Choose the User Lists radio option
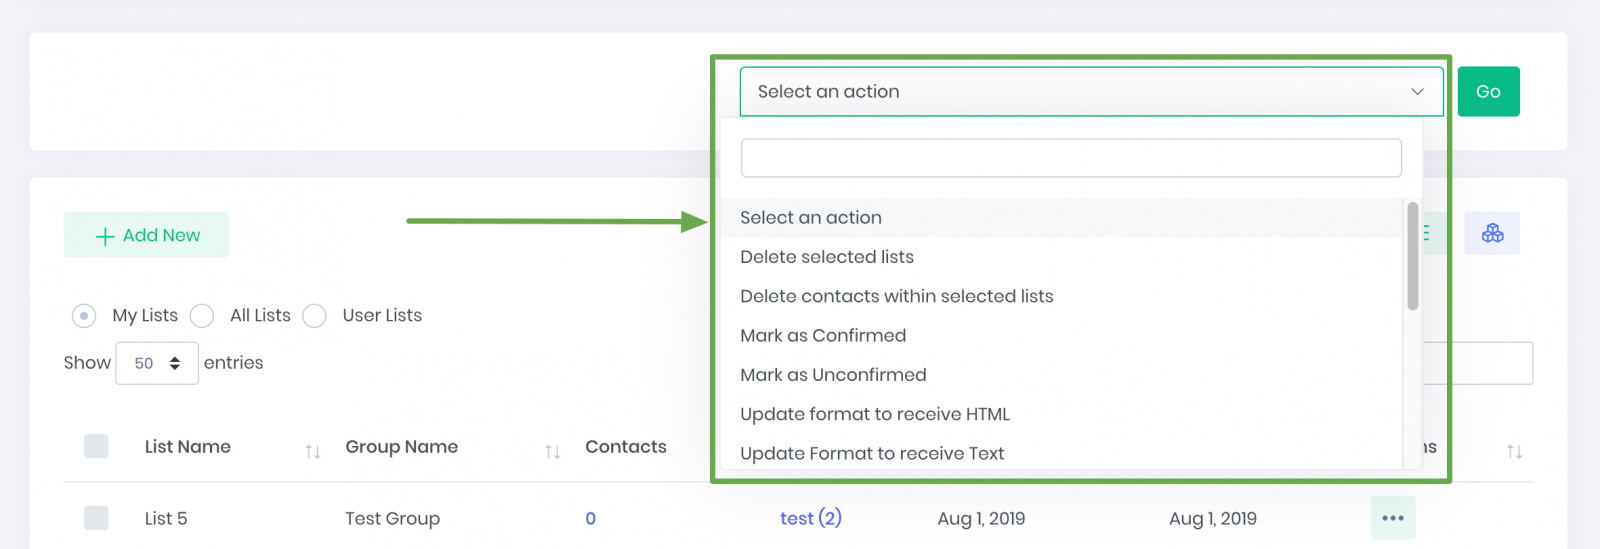1600x549 pixels. pos(315,316)
